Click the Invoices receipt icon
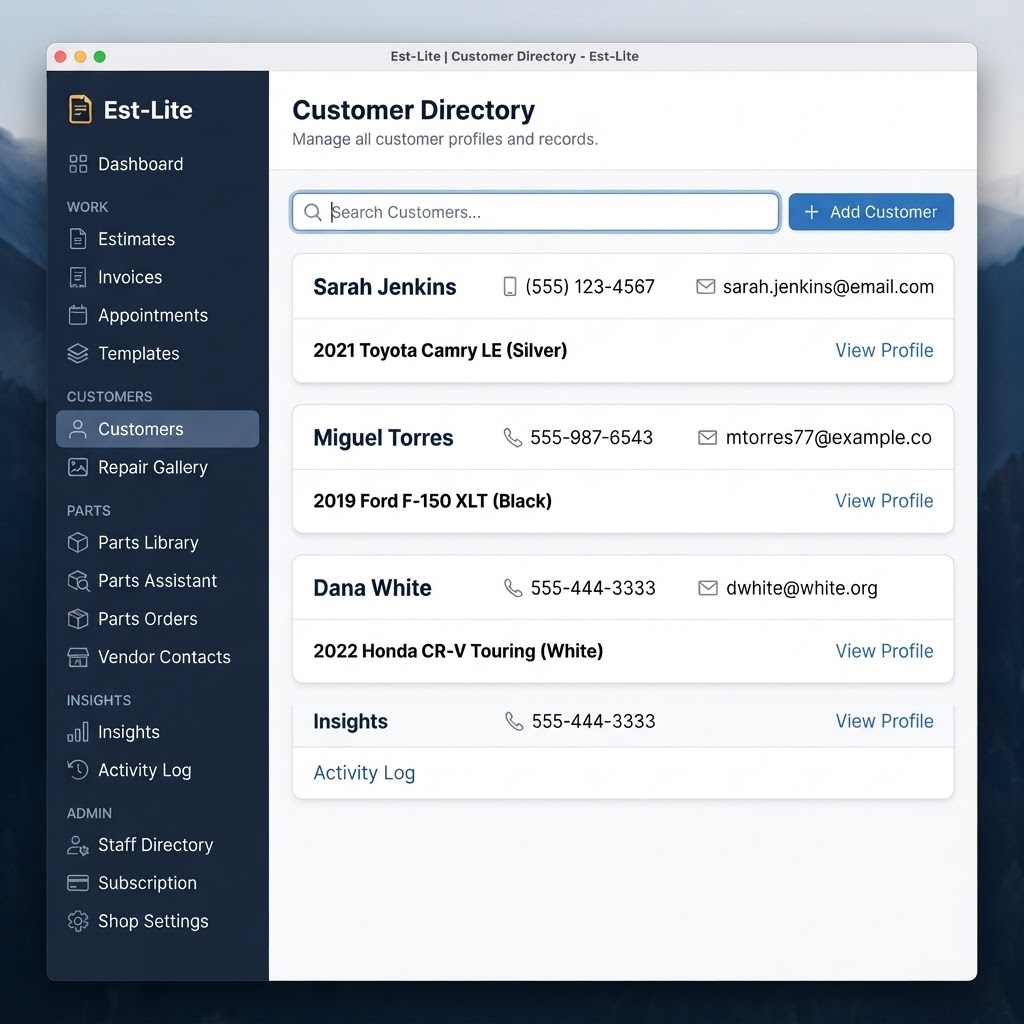The height and width of the screenshot is (1024, 1024). (x=78, y=277)
